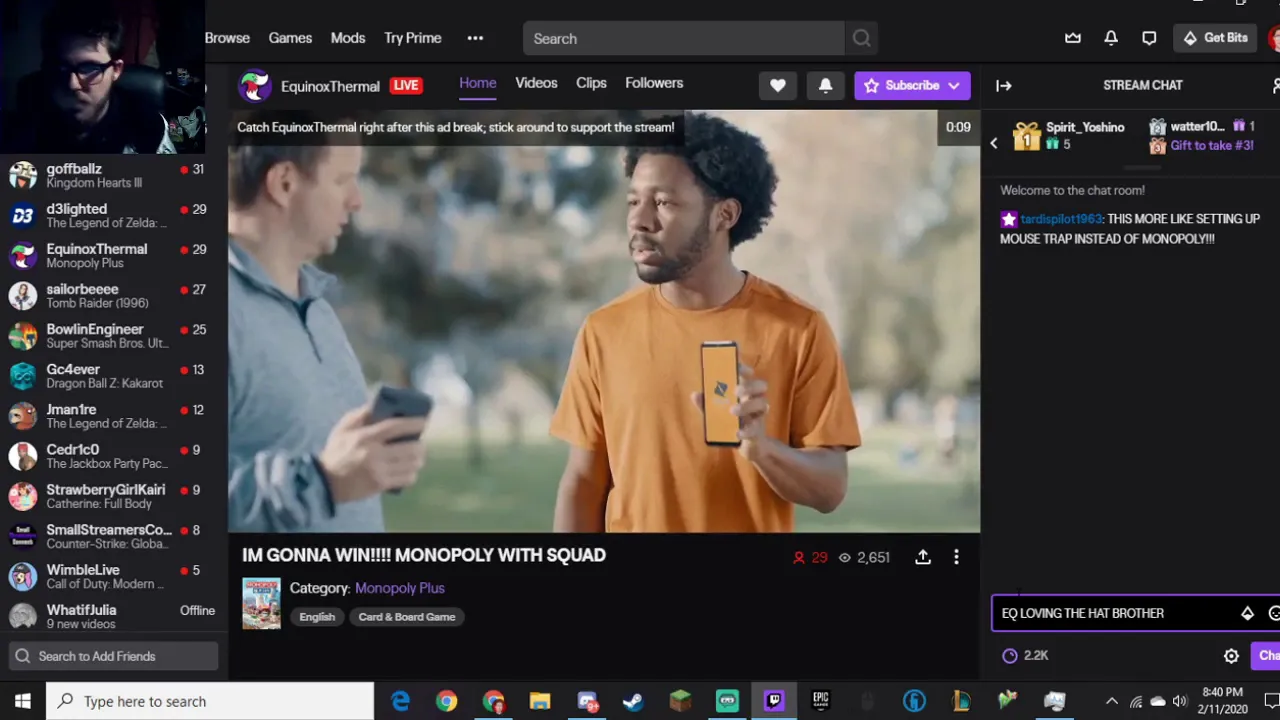This screenshot has height=720, width=1280.
Task: Click the search magnifier button
Action: tap(861, 39)
